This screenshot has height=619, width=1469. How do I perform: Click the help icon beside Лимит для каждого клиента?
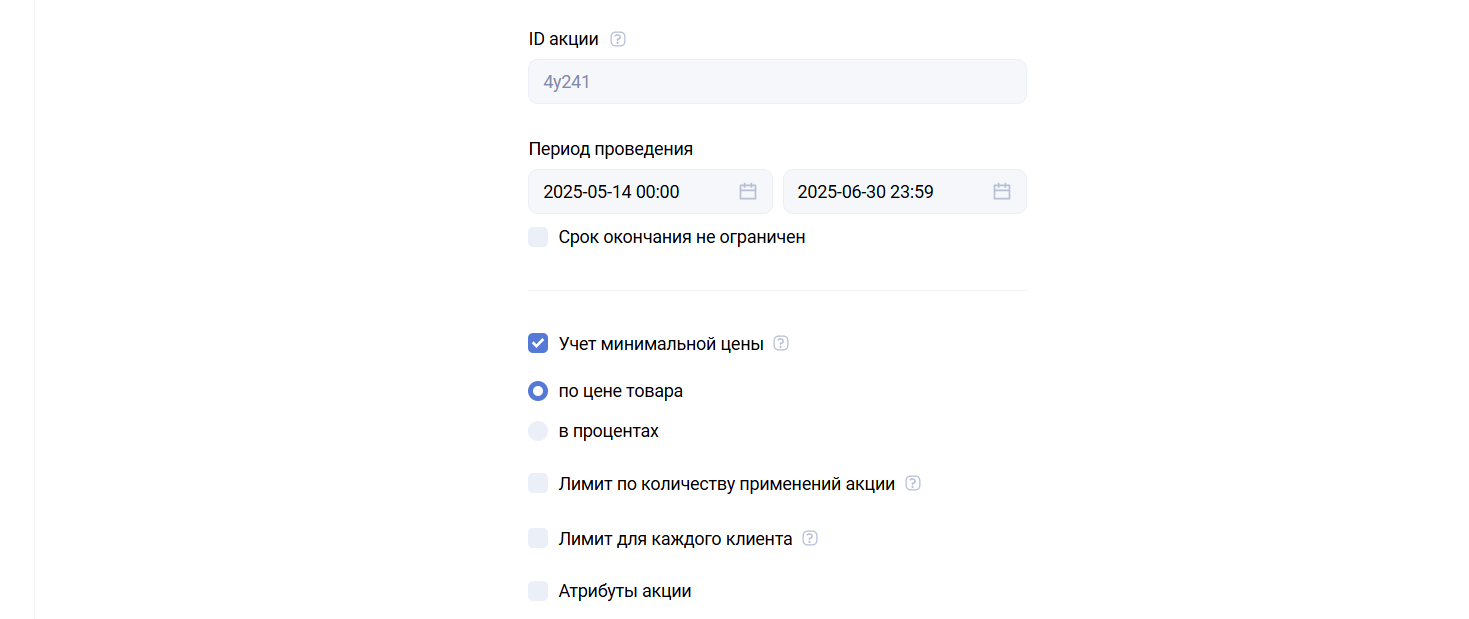(810, 539)
